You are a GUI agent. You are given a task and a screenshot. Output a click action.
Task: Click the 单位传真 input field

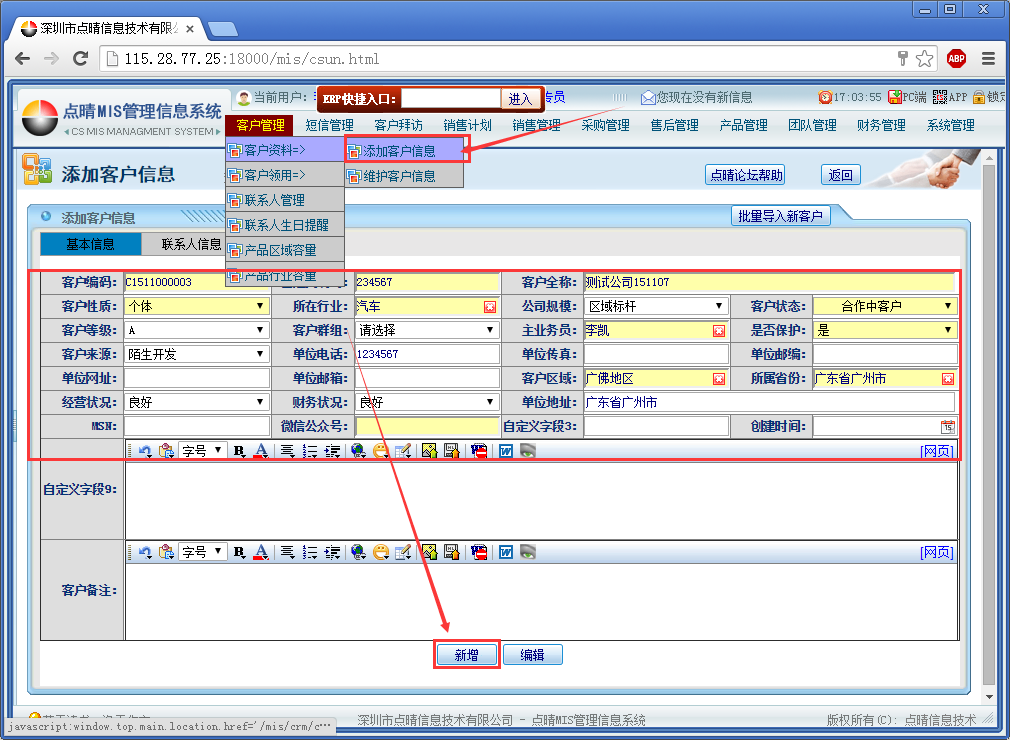click(x=656, y=354)
